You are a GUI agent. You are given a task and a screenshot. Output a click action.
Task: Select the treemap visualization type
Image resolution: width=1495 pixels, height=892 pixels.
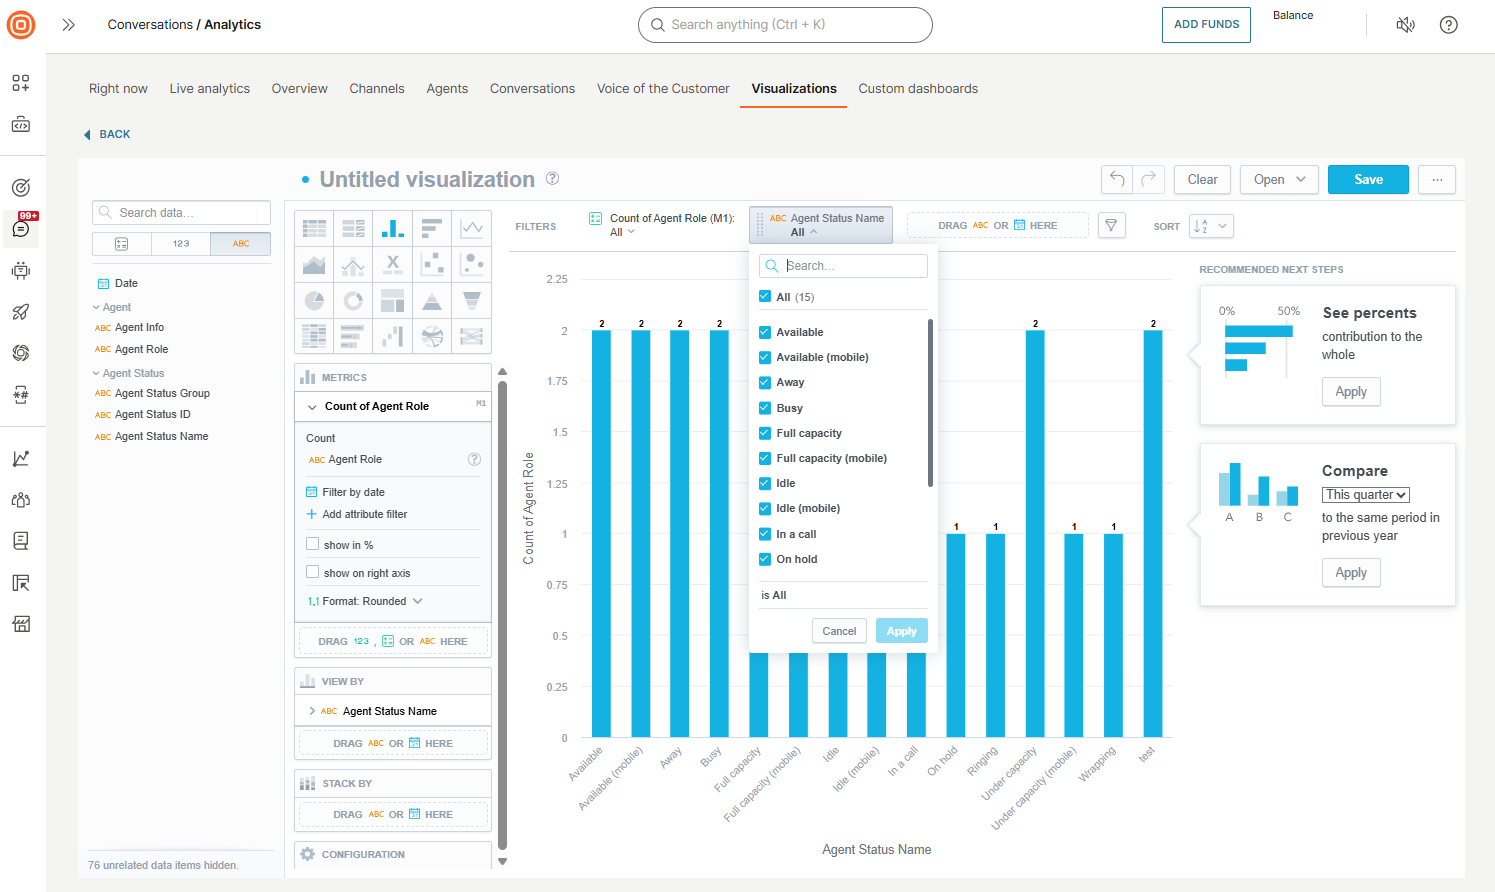(x=392, y=300)
